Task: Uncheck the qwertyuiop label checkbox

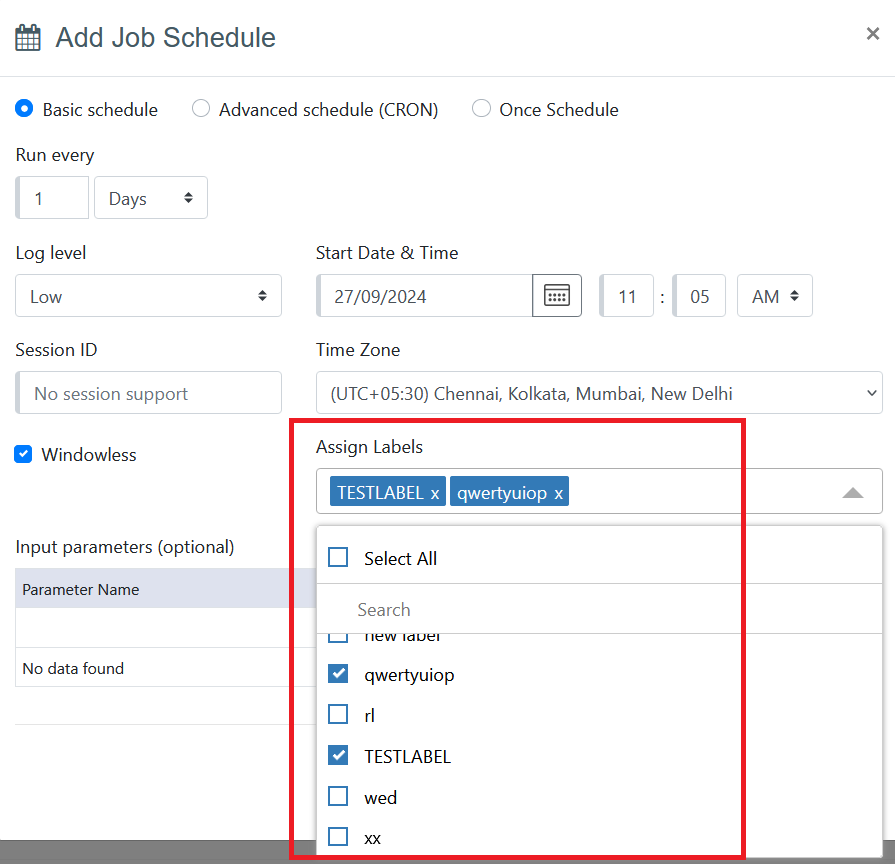Action: coord(338,675)
